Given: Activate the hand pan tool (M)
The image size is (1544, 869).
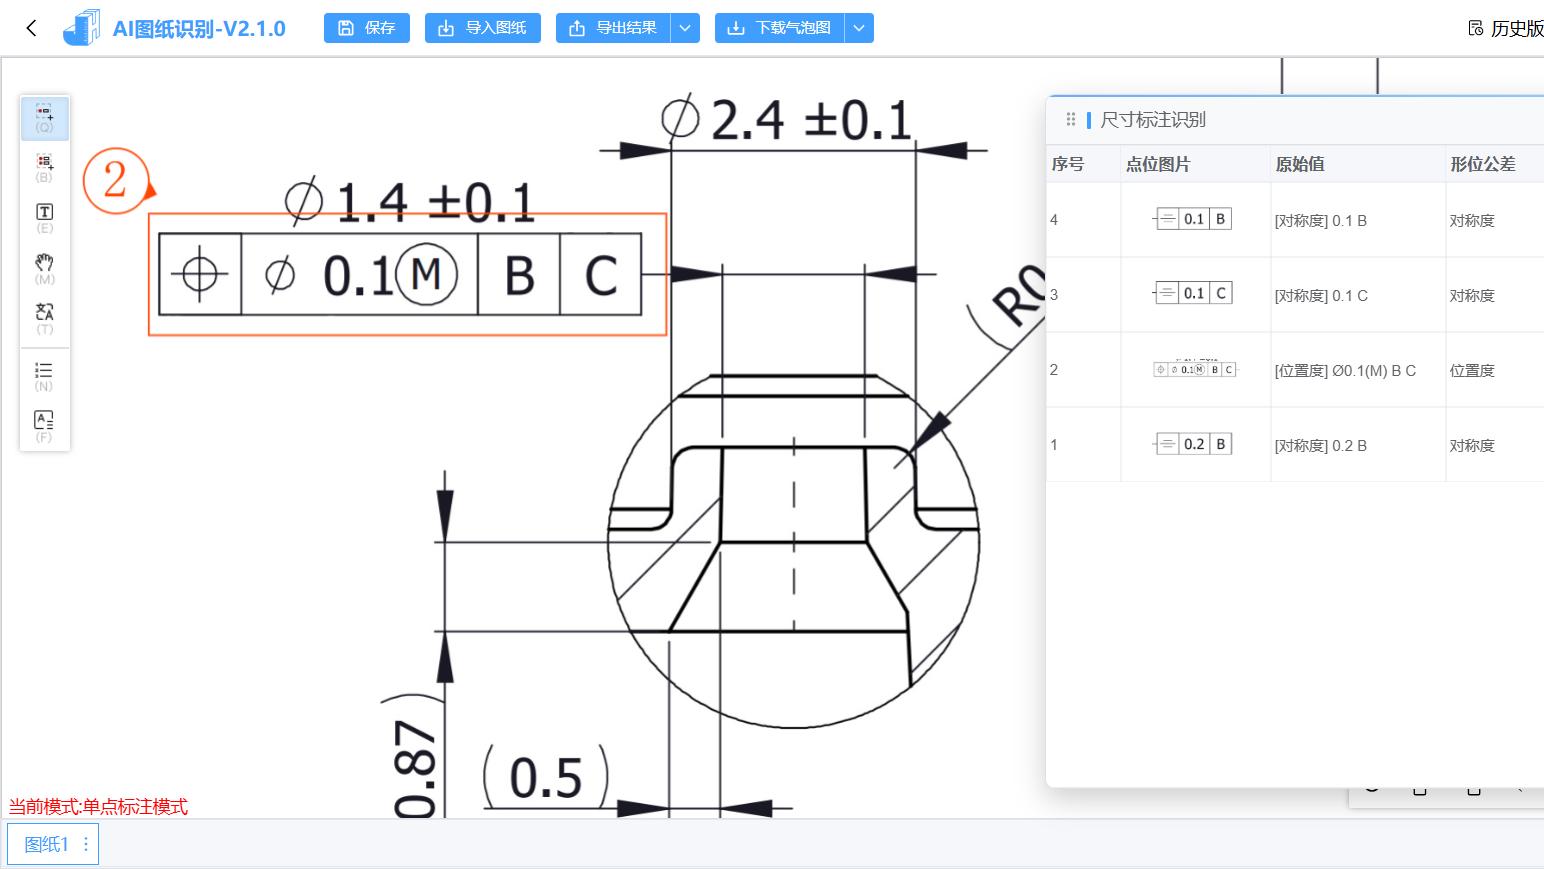Looking at the screenshot, I should [45, 268].
